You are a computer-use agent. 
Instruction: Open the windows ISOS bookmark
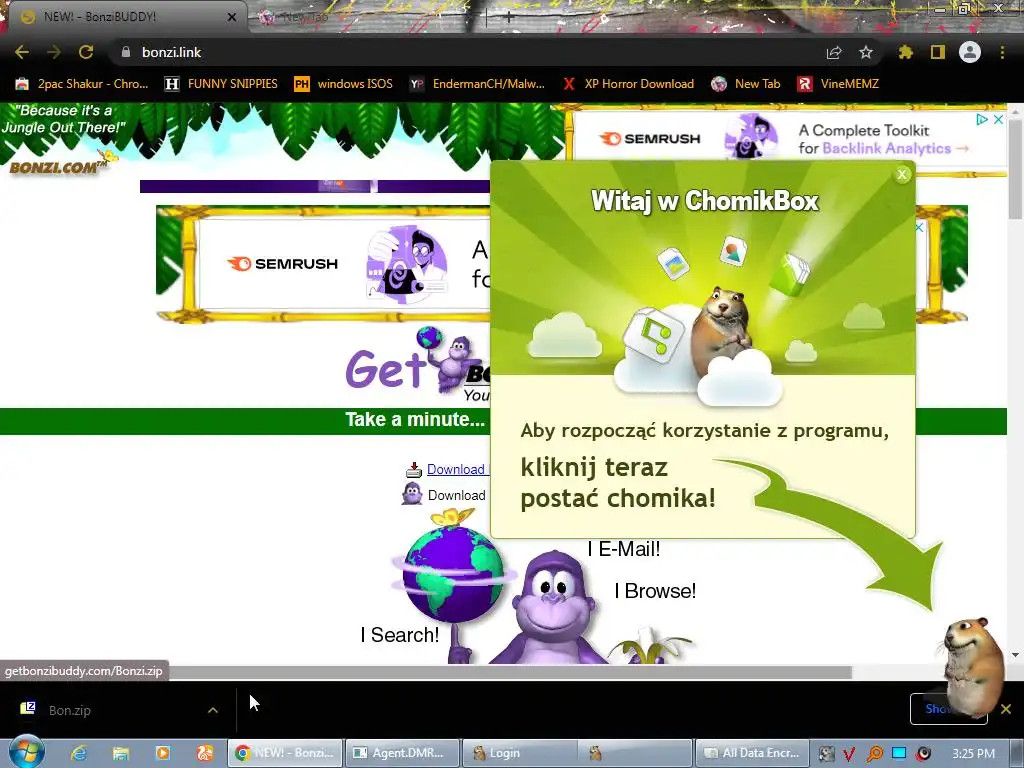tap(344, 84)
